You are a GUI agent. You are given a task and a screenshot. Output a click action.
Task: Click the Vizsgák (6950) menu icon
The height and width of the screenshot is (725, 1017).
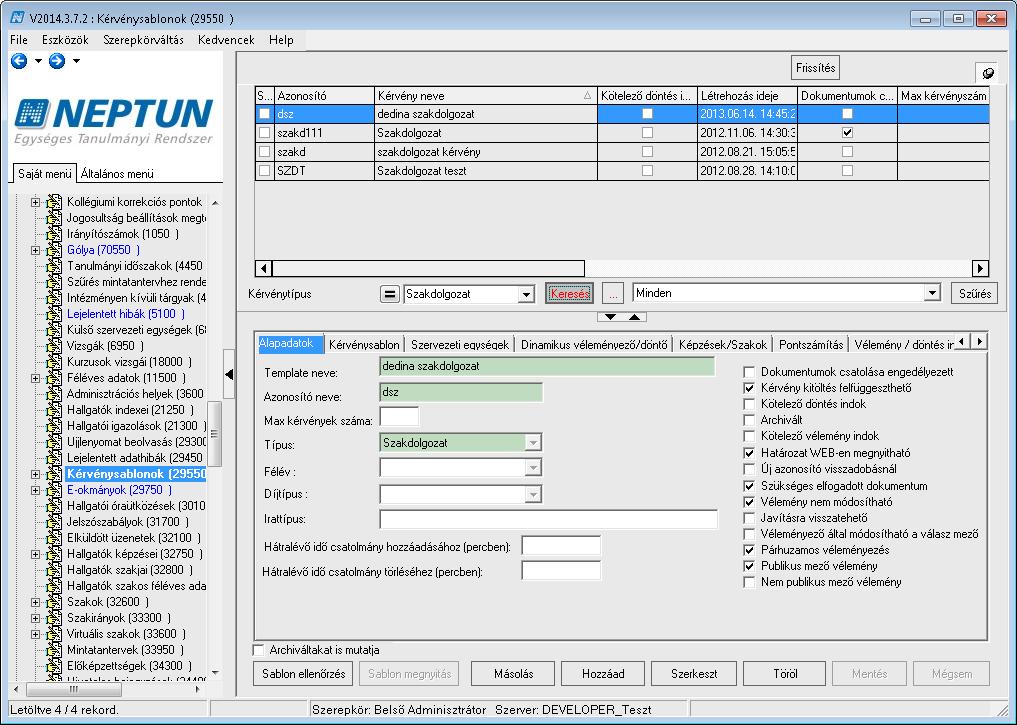[54, 346]
